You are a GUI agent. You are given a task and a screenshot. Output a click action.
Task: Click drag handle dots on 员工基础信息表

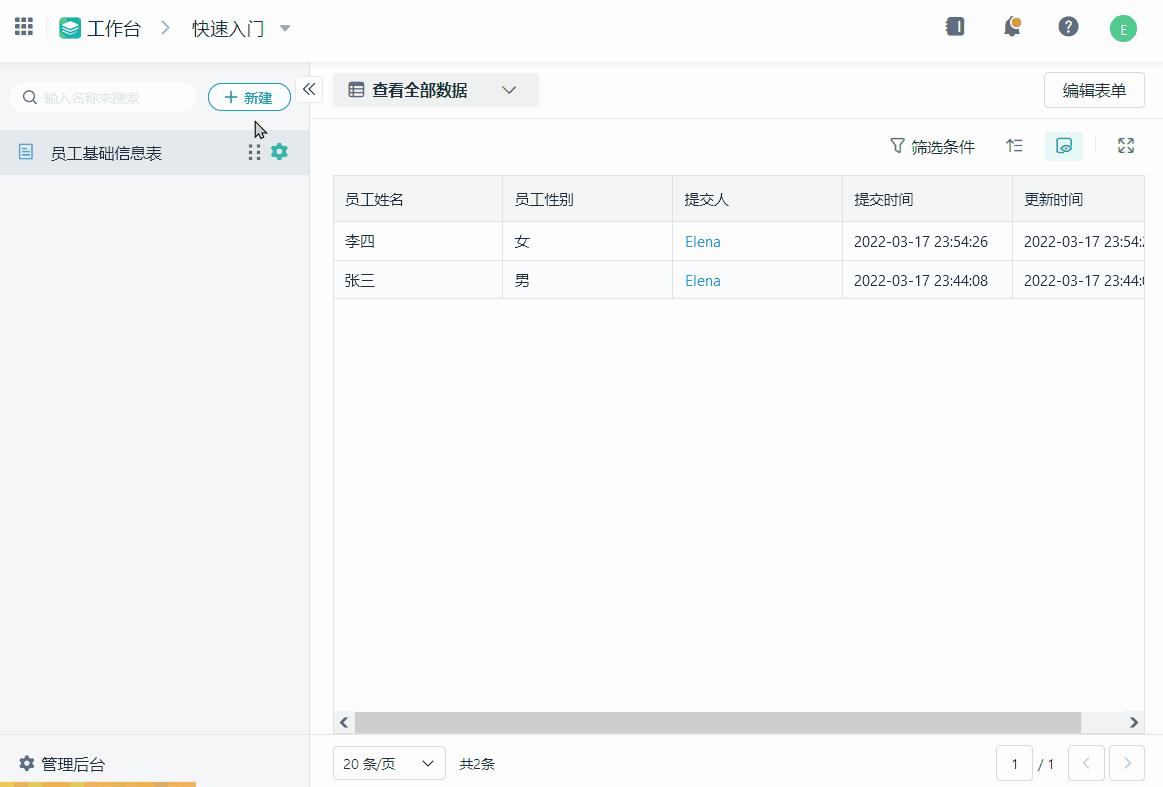tap(254, 151)
